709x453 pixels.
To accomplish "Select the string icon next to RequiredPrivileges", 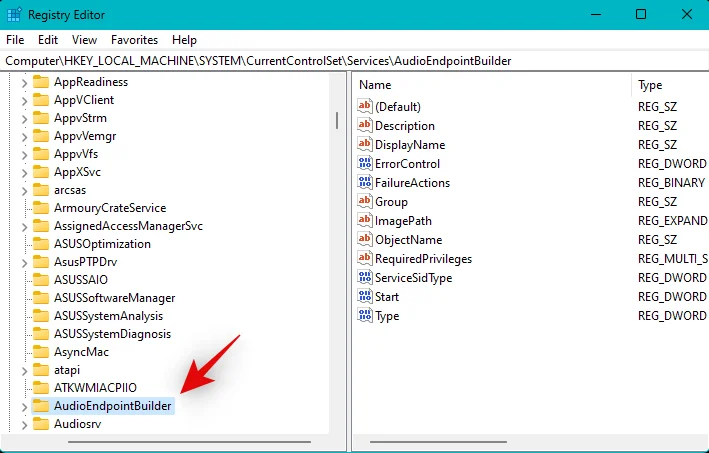I will (365, 259).
